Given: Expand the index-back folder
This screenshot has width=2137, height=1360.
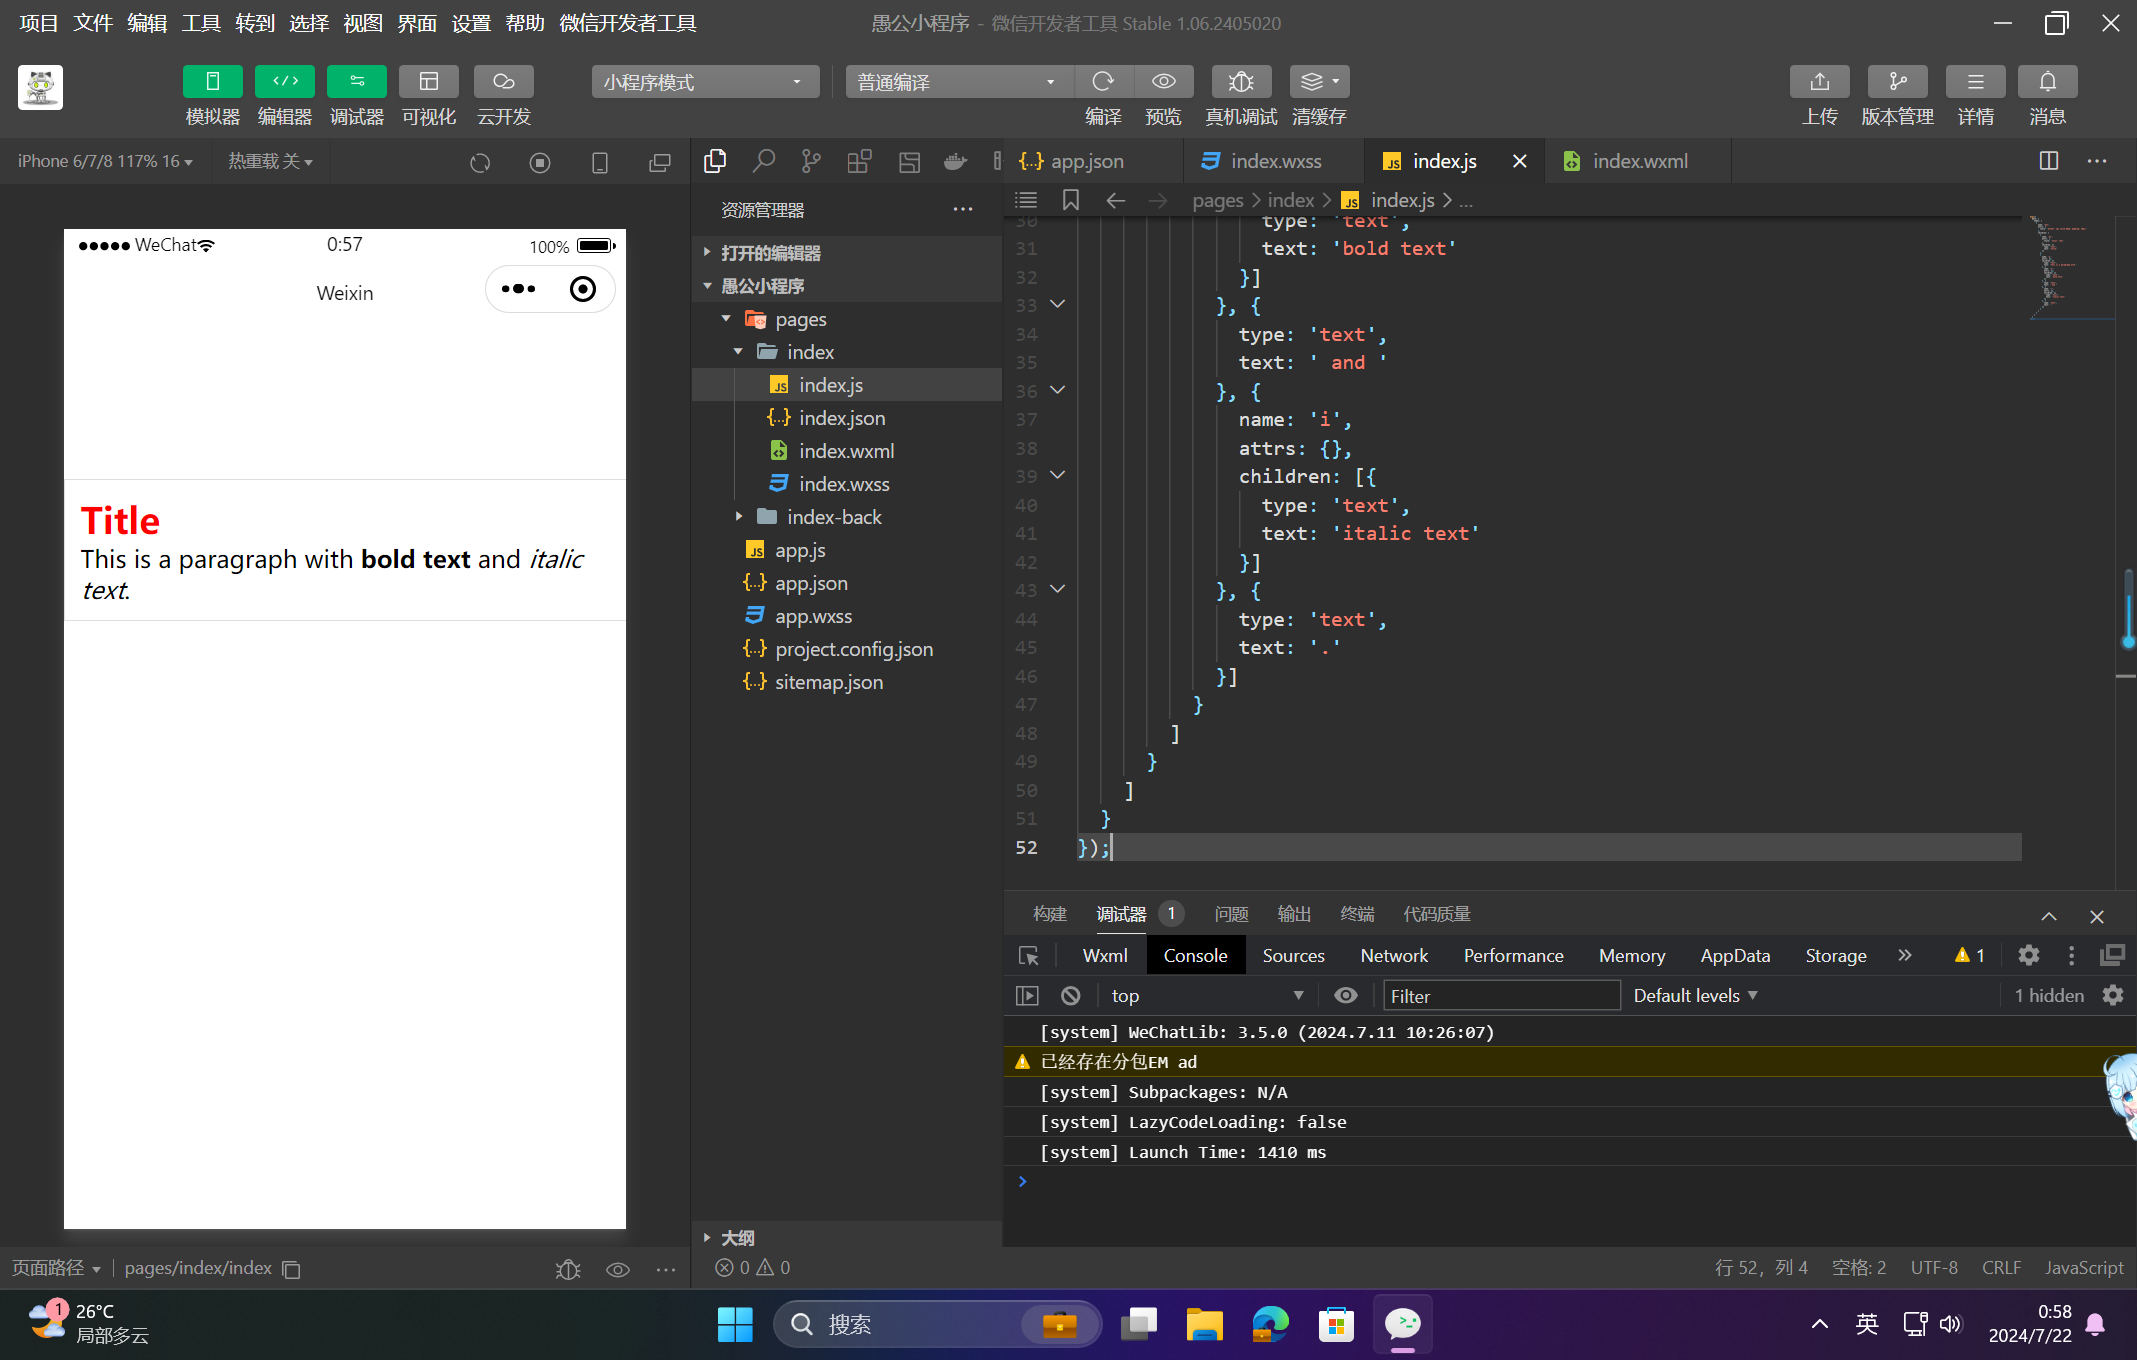Looking at the screenshot, I should [x=834, y=517].
